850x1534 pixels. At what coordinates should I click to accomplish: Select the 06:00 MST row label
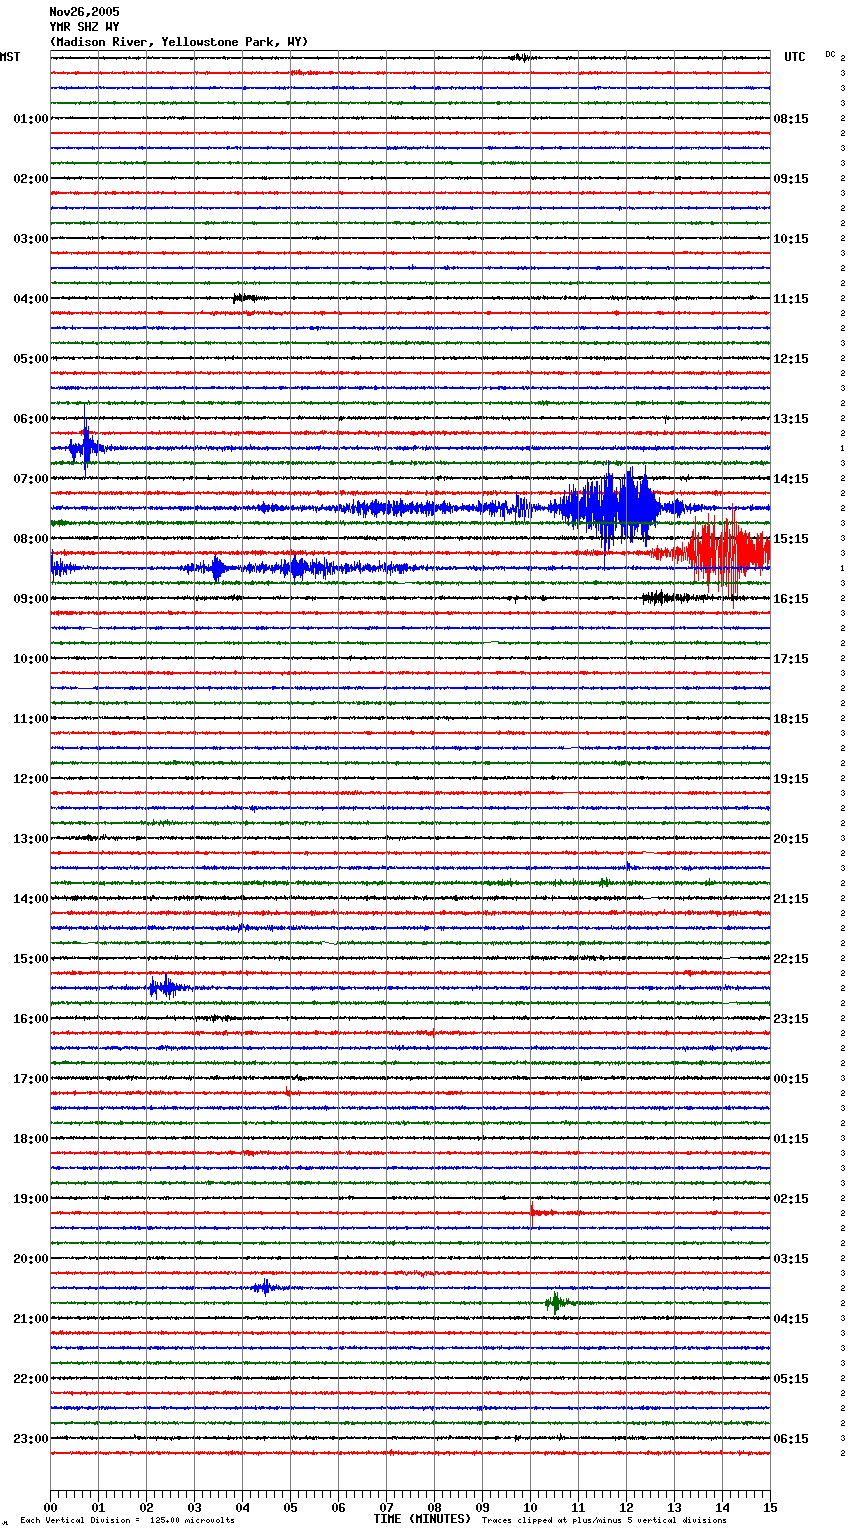pyautogui.click(x=30, y=419)
